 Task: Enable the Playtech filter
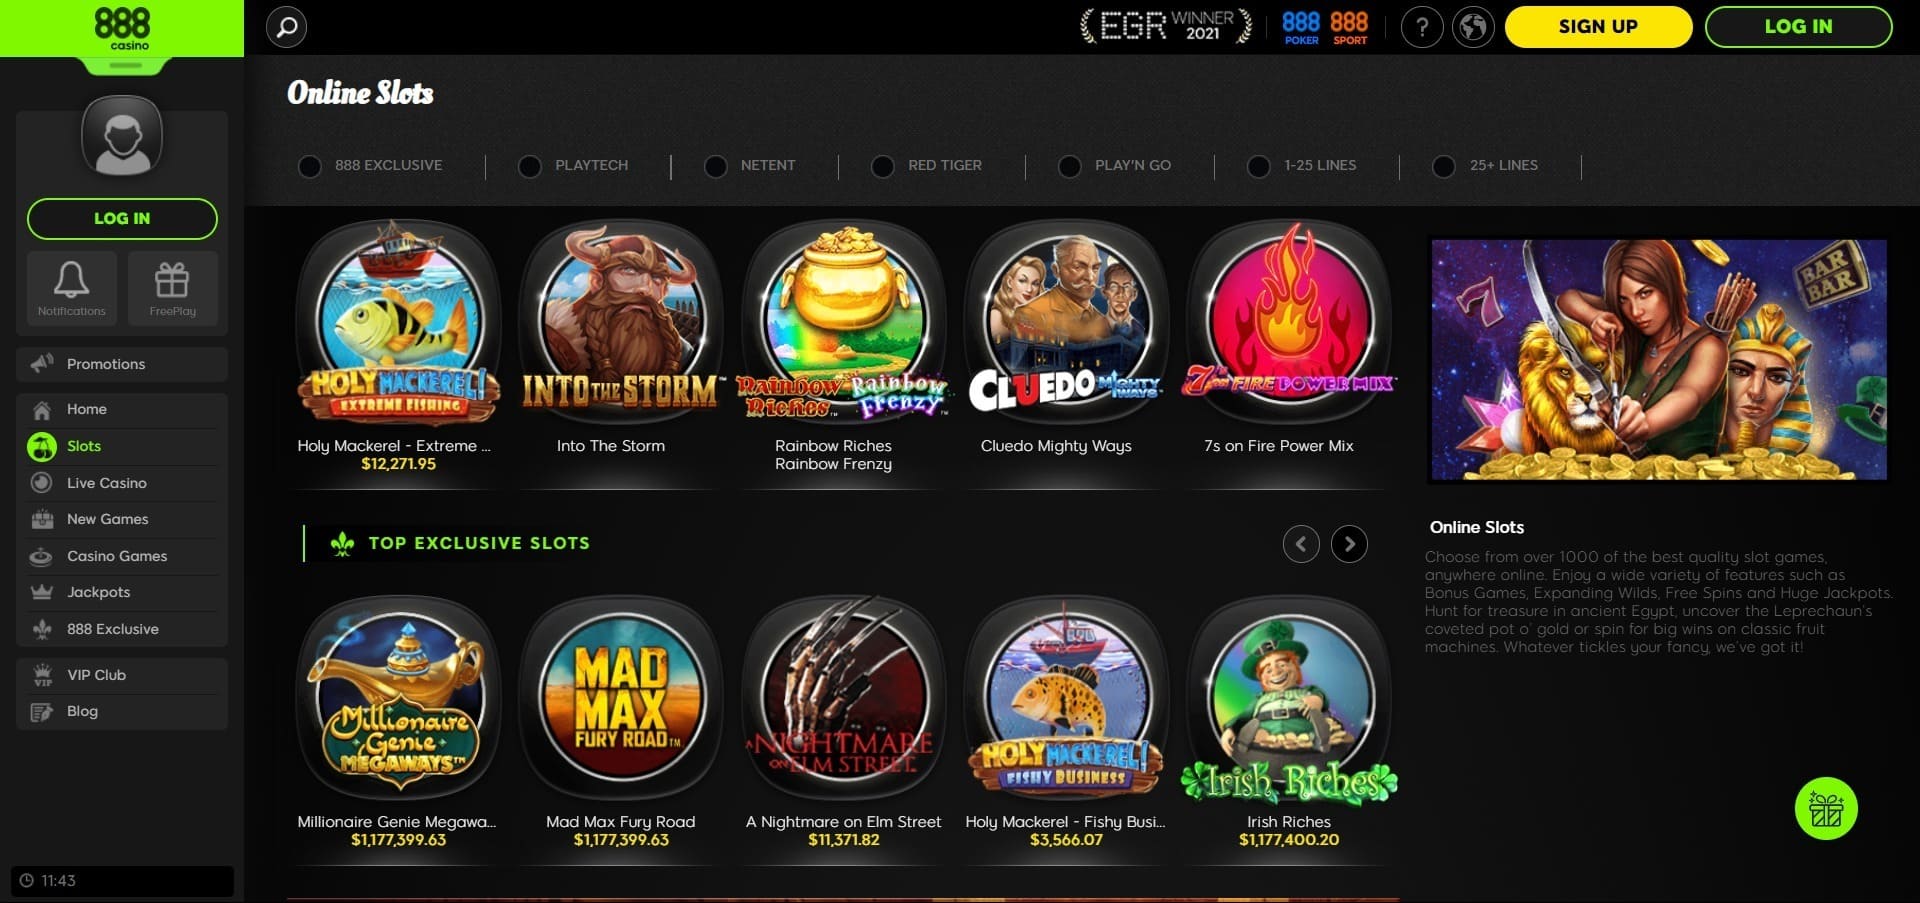pos(574,166)
